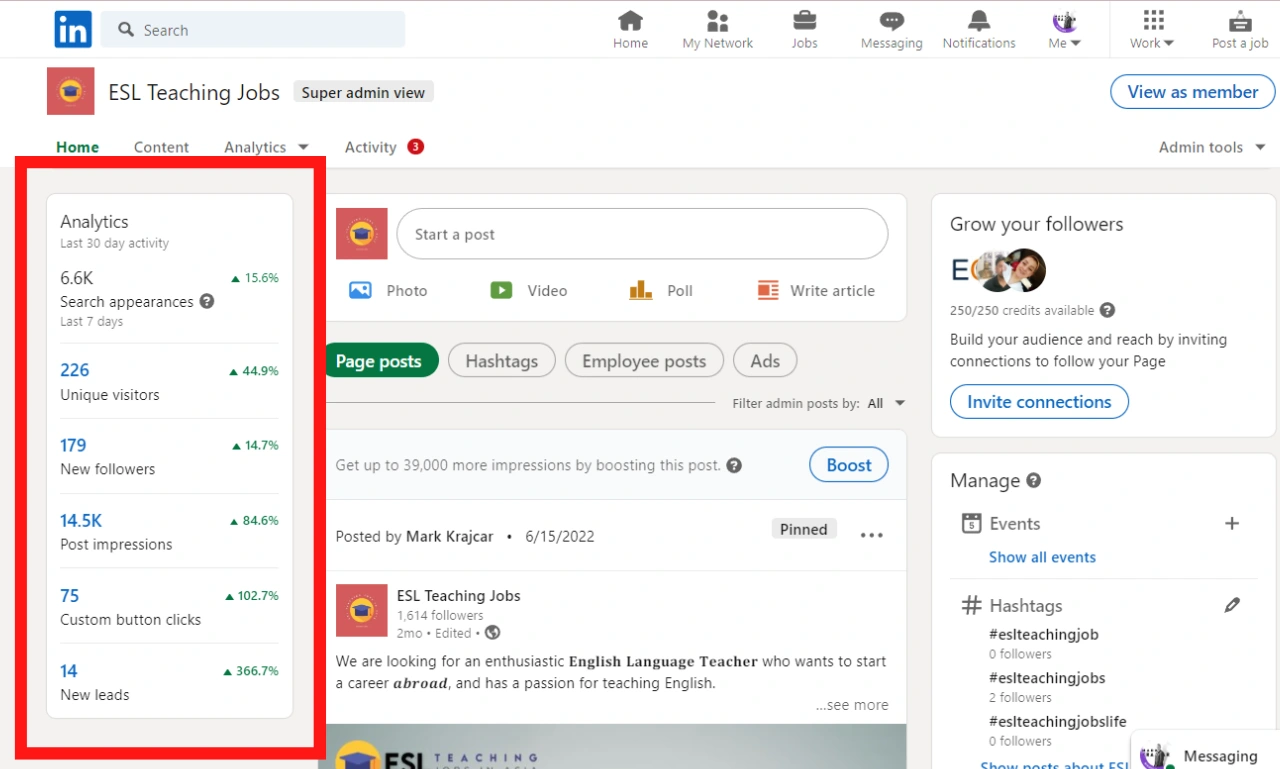Open the Activity tab
This screenshot has width=1280, height=769.
(384, 147)
